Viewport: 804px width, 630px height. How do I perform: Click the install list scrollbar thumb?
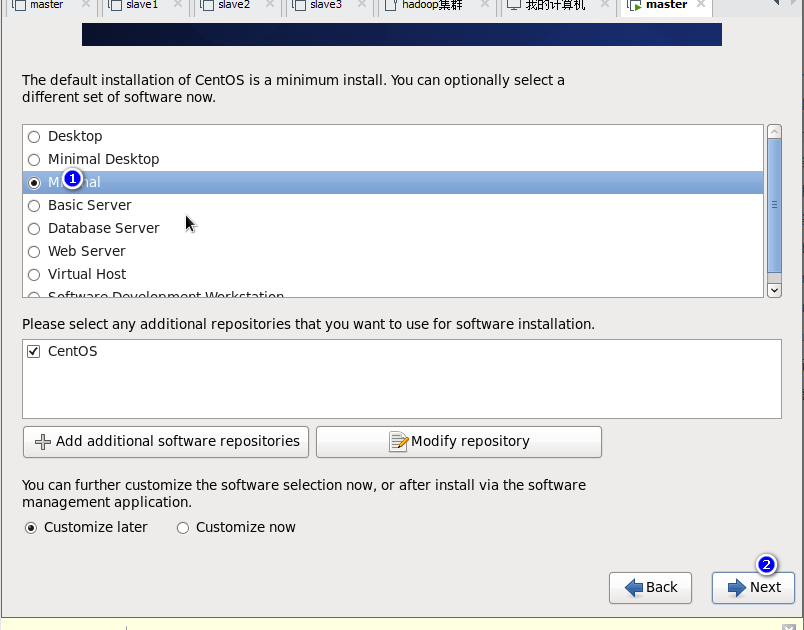point(774,205)
